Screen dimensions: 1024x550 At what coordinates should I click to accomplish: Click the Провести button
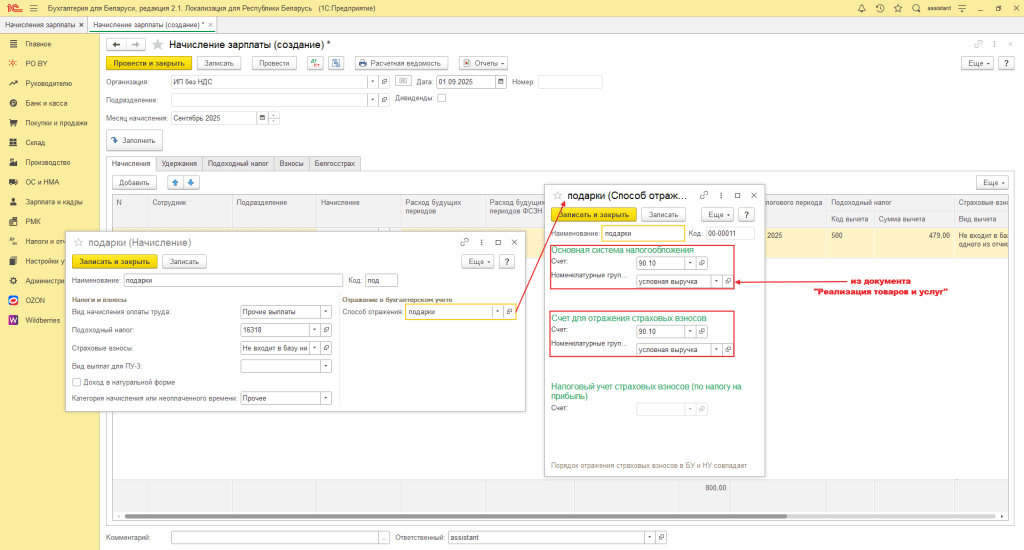coord(274,63)
